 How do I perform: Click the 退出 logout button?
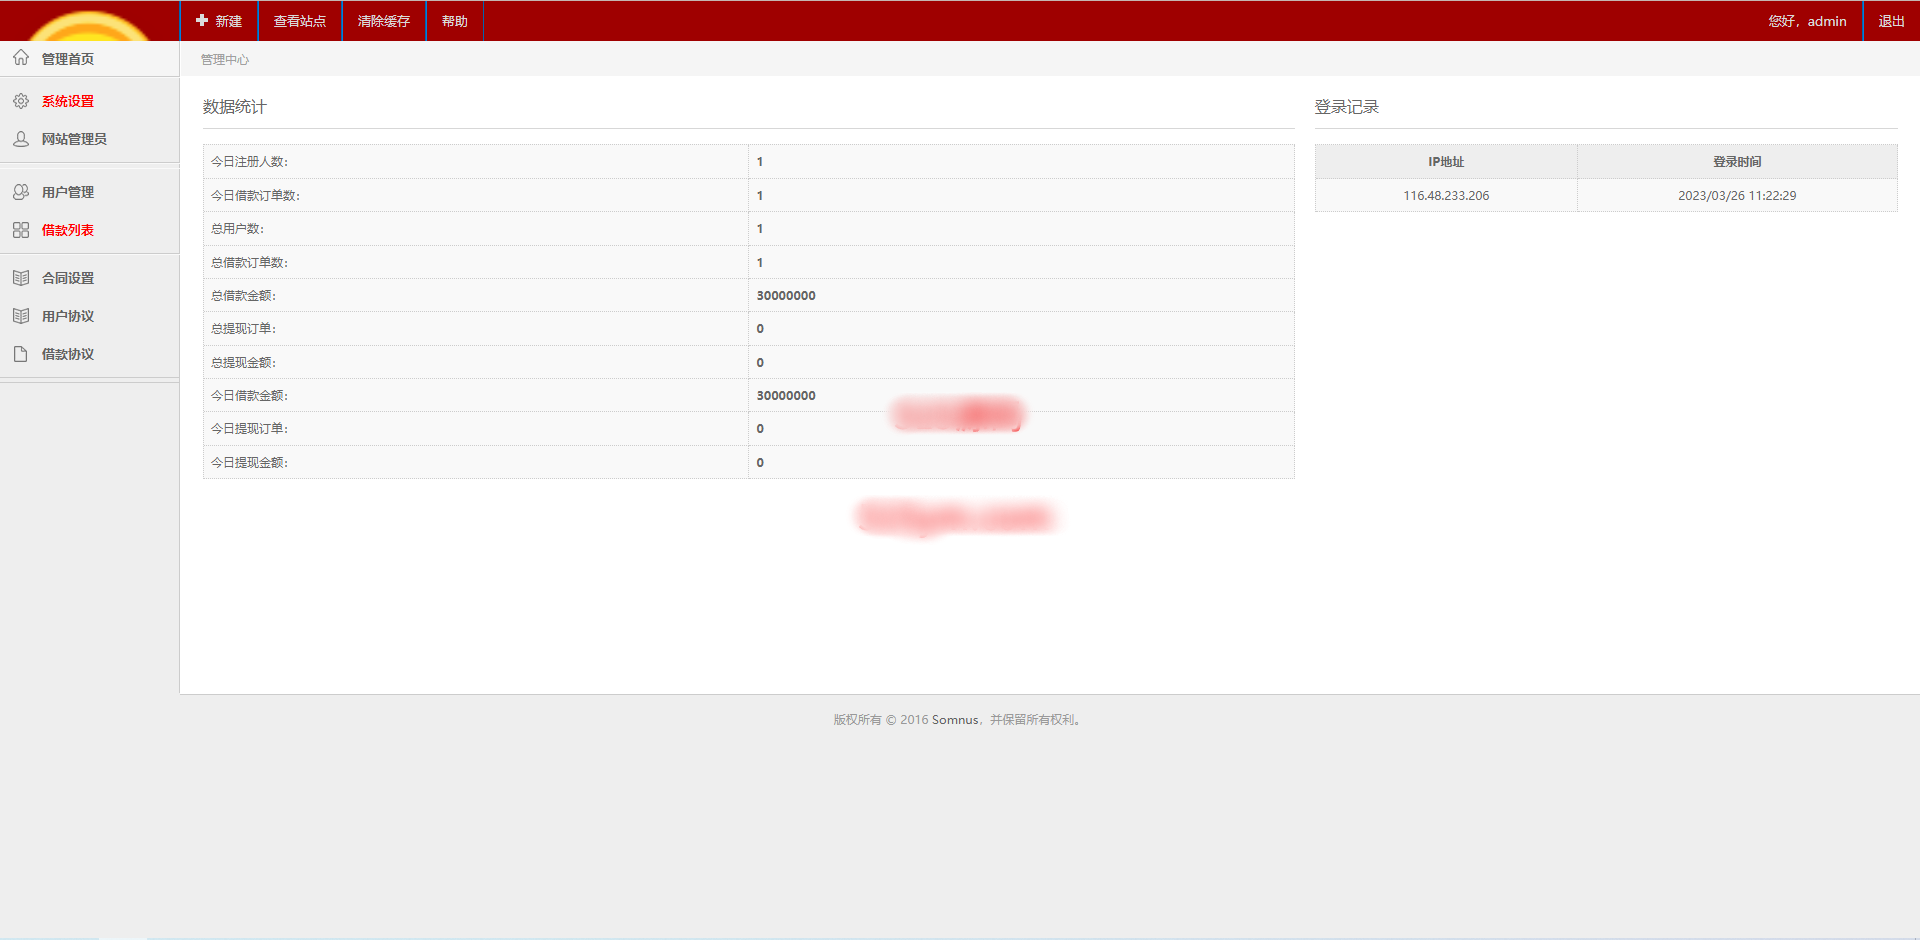[x=1891, y=21]
